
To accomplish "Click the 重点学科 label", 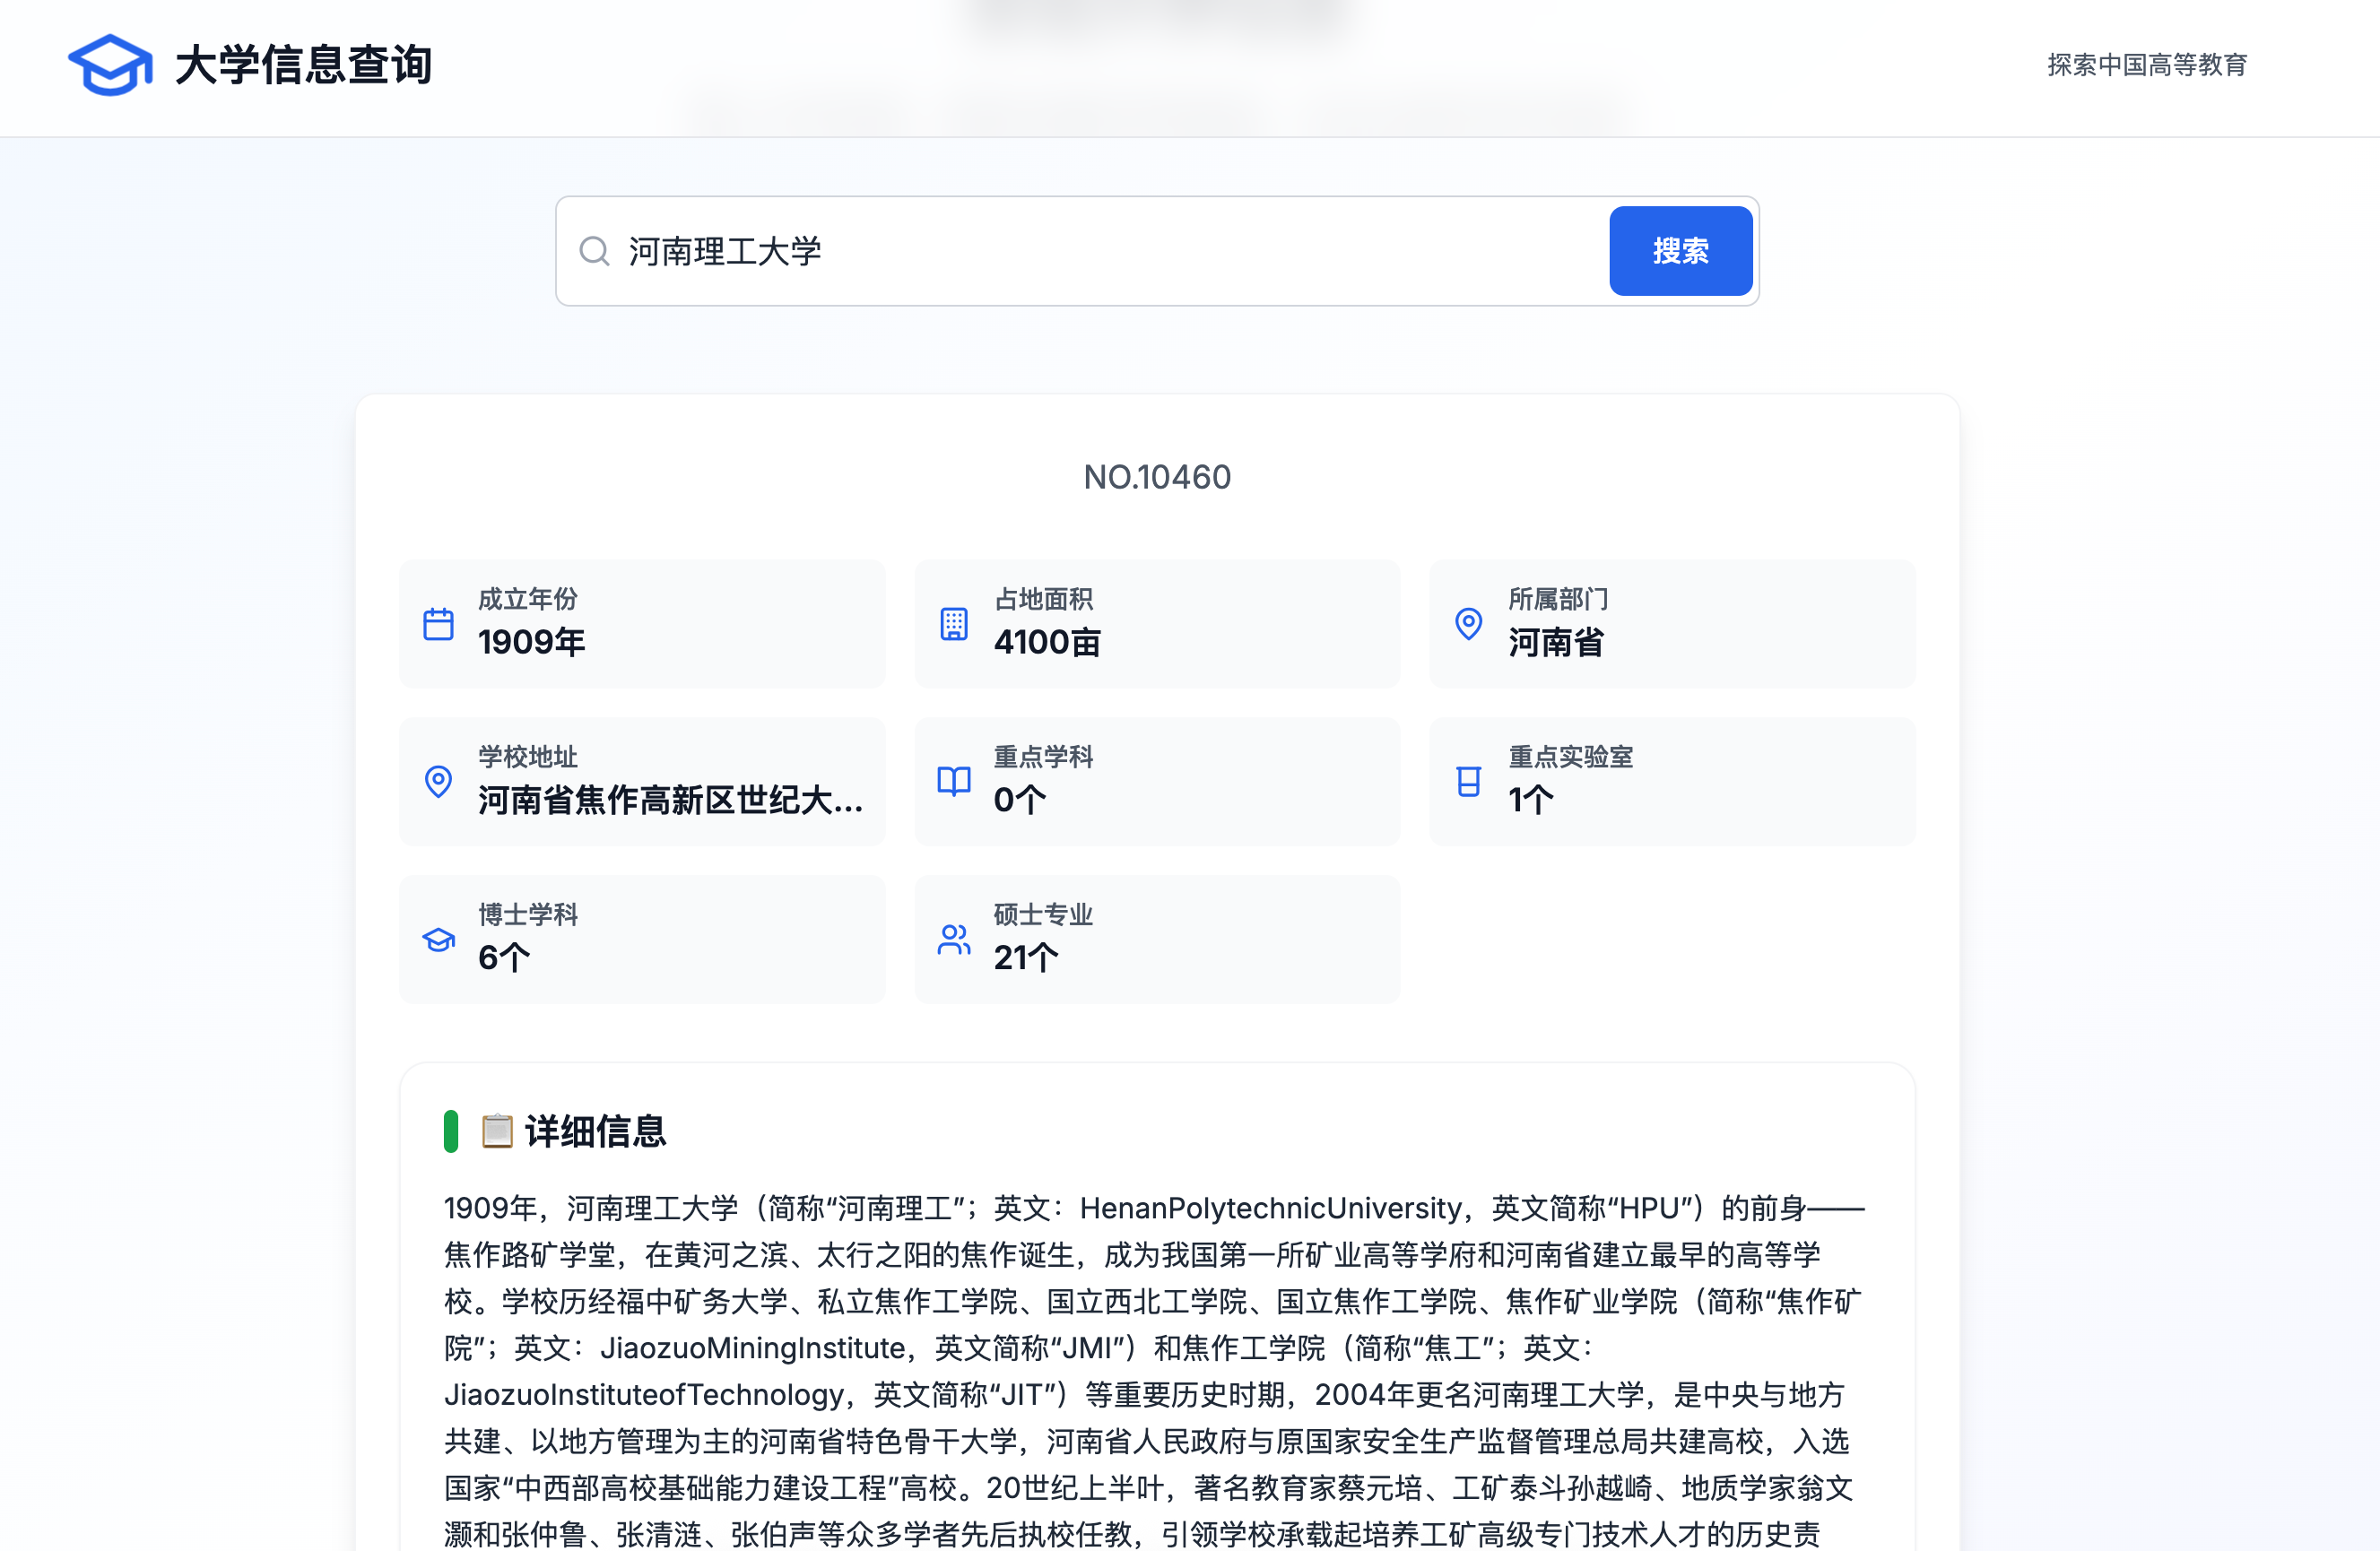I will click(1043, 757).
